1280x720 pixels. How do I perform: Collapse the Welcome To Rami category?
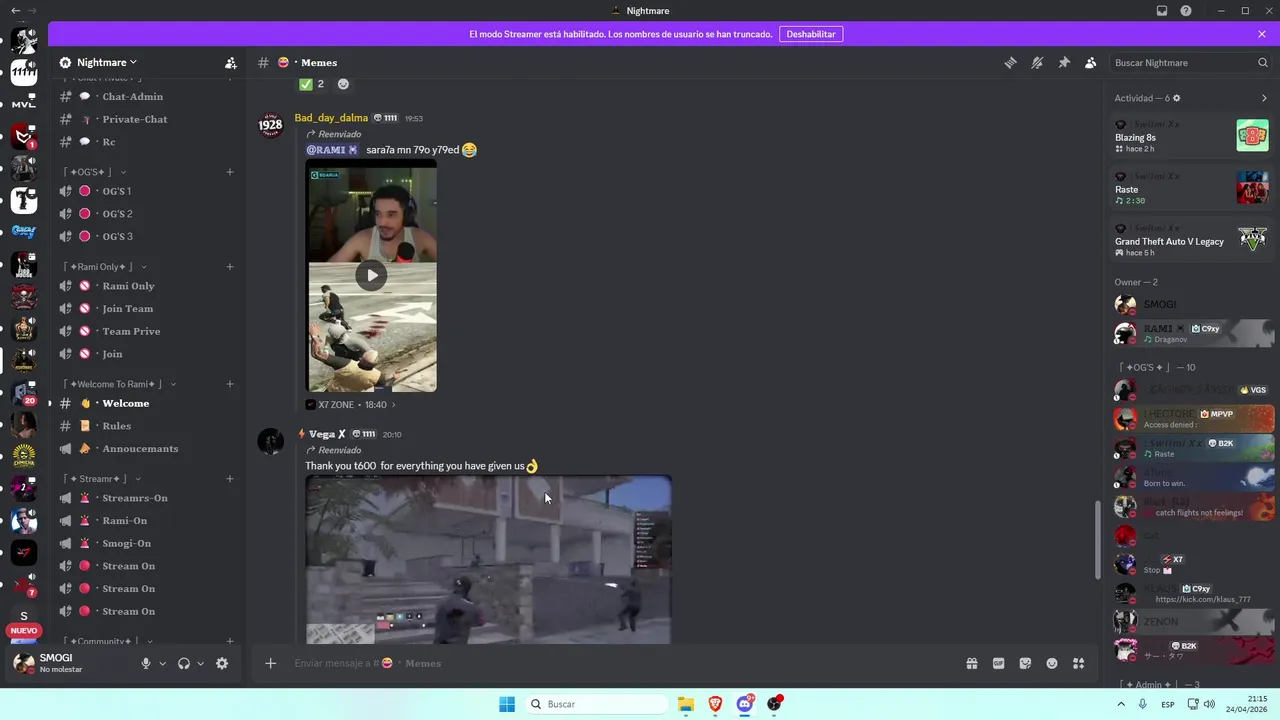(x=119, y=384)
